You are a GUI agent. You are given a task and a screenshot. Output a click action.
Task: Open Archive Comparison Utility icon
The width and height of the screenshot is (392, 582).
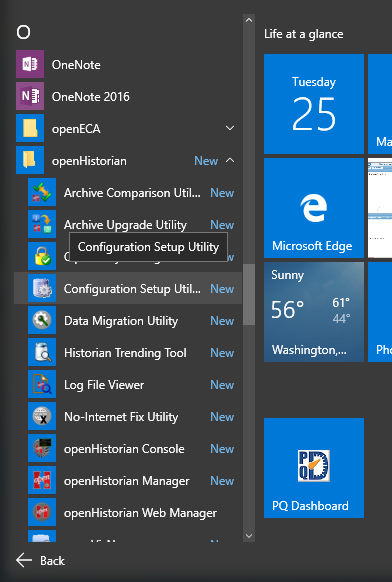(42, 192)
